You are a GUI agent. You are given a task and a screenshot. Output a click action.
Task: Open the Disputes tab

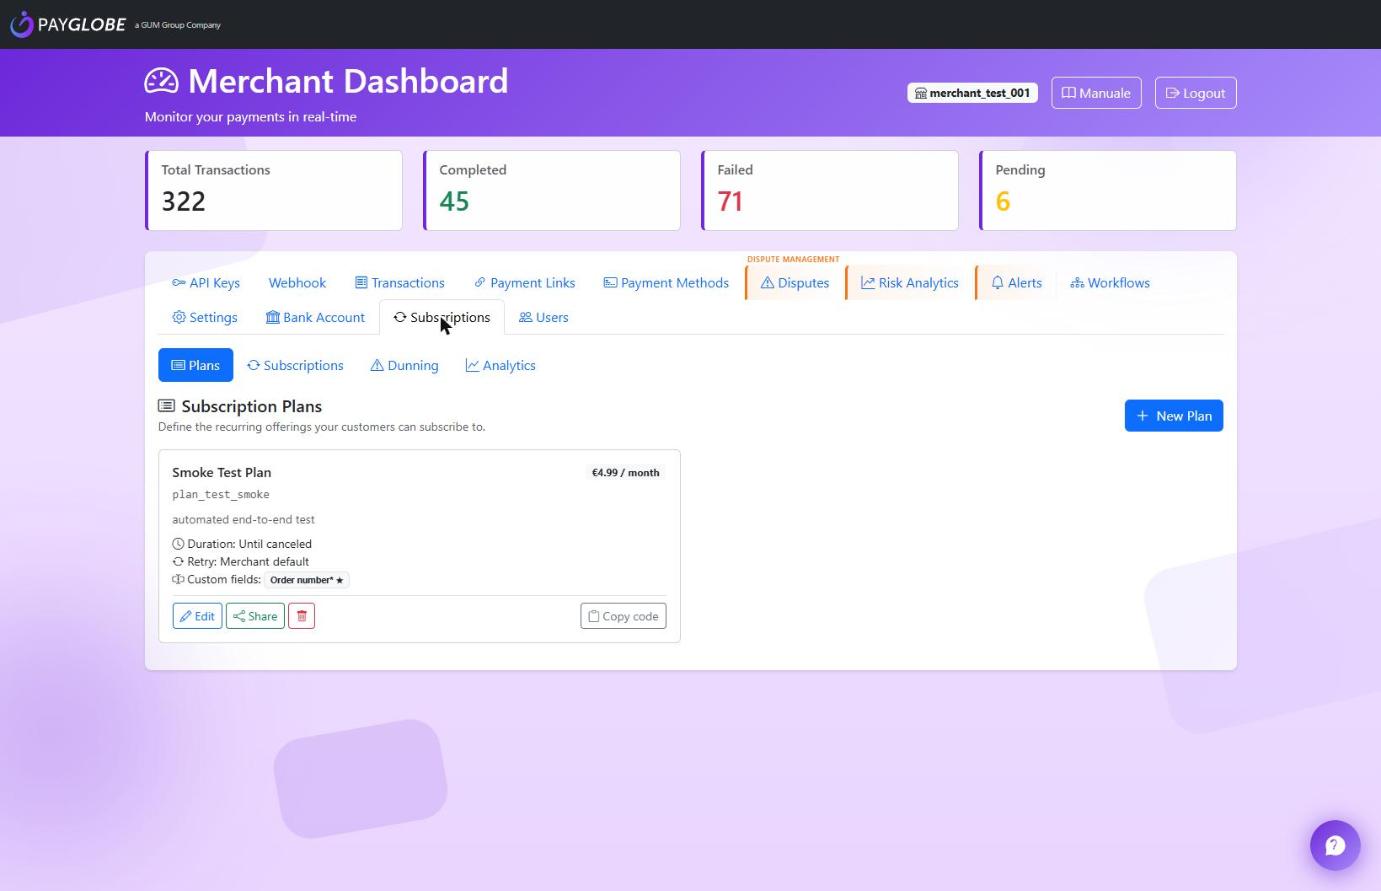tap(795, 283)
